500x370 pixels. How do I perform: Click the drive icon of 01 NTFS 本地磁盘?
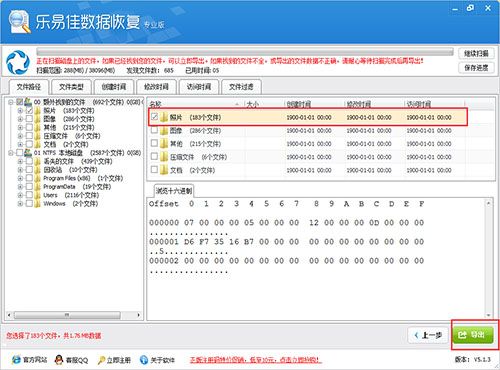click(28, 153)
